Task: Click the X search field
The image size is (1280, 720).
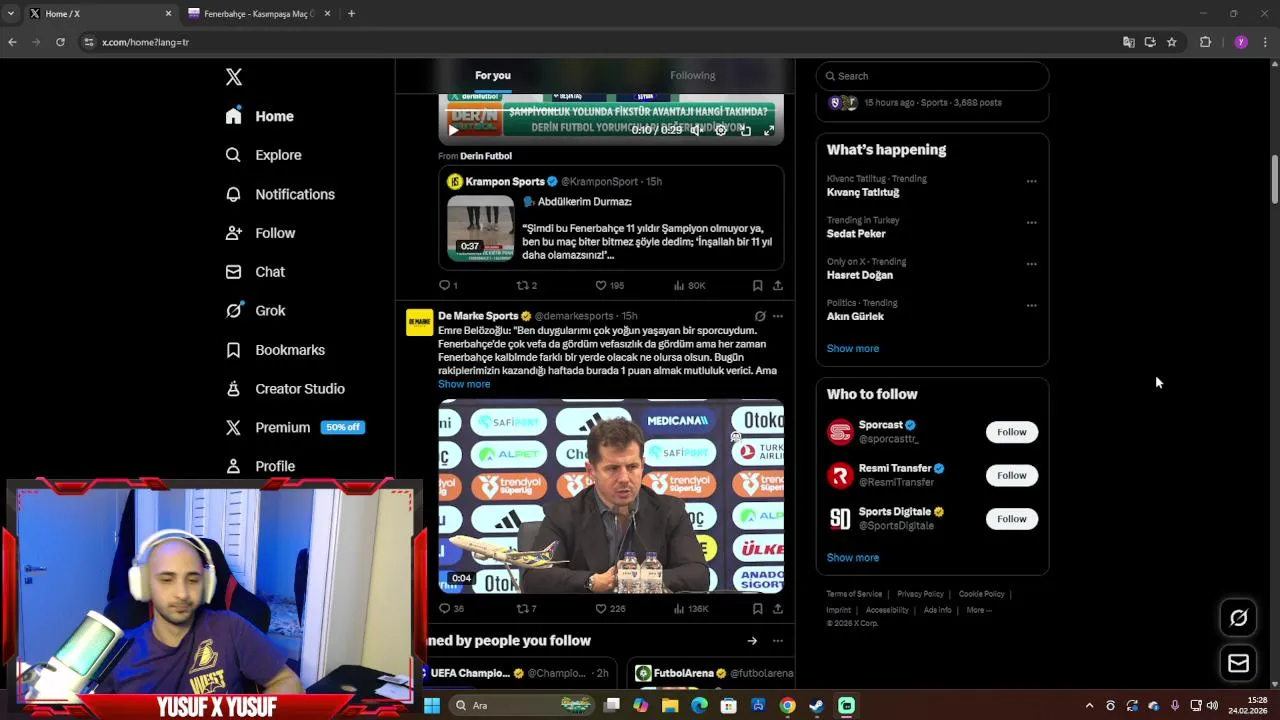Action: click(932, 76)
